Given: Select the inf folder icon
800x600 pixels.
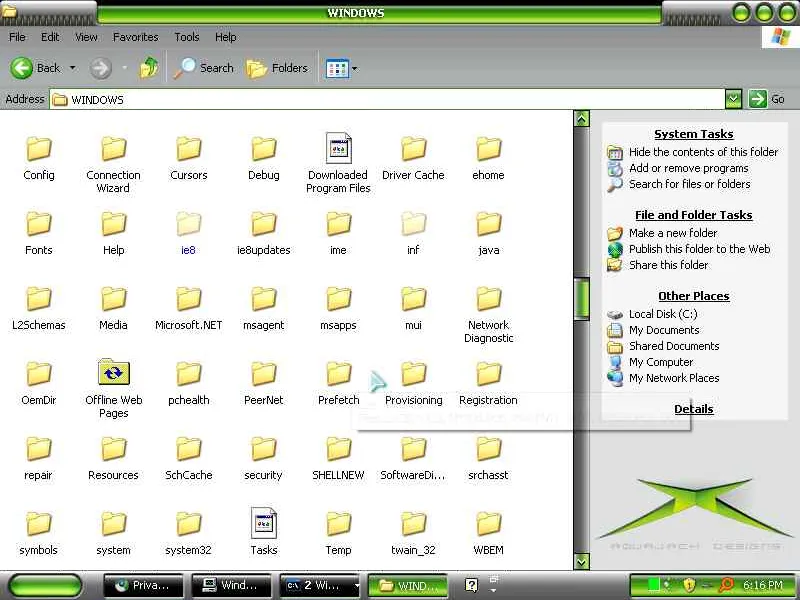Looking at the screenshot, I should [413, 224].
